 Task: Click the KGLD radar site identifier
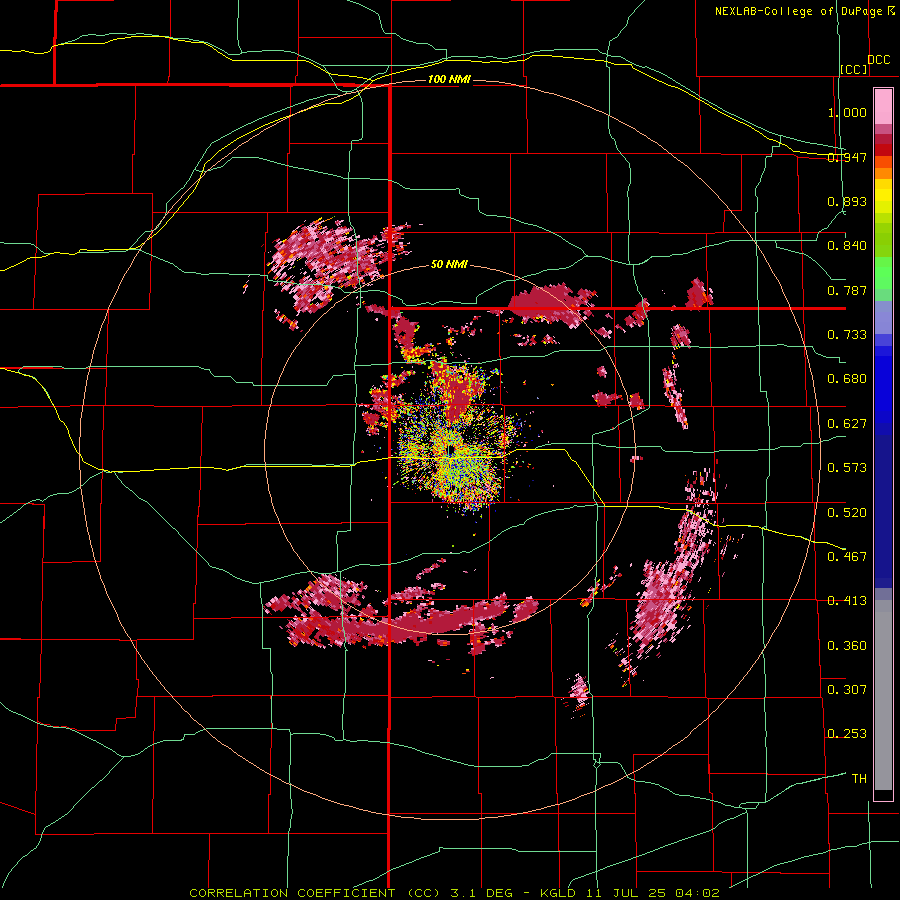pyautogui.click(x=560, y=893)
